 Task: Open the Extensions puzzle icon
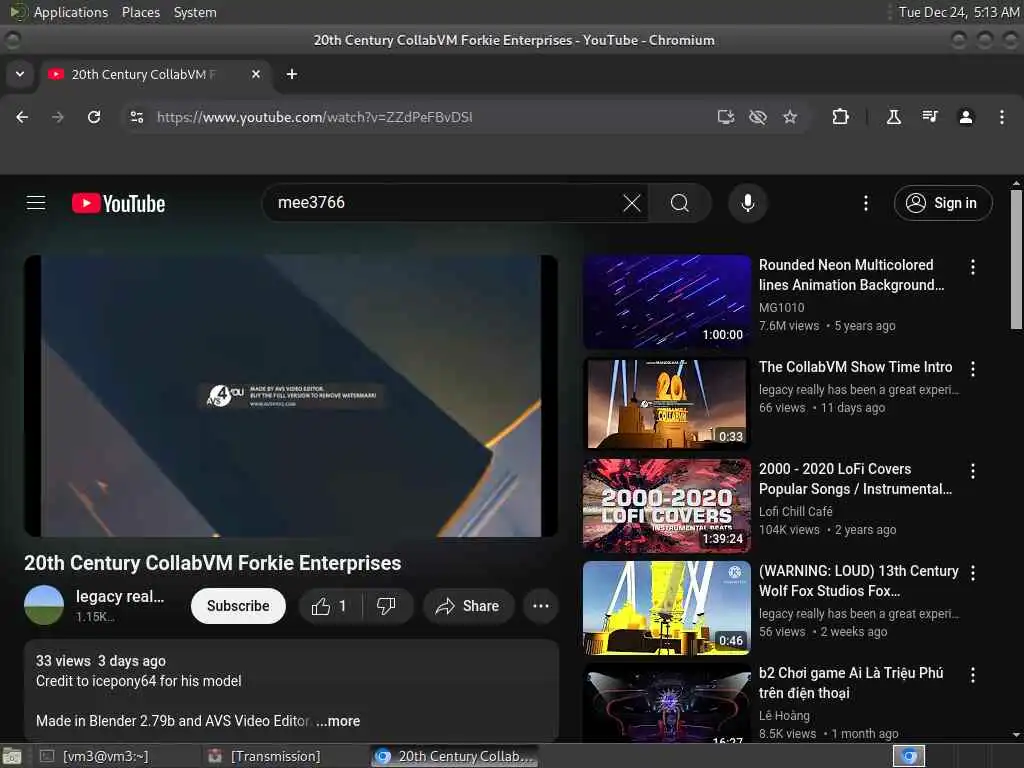pyautogui.click(x=840, y=117)
